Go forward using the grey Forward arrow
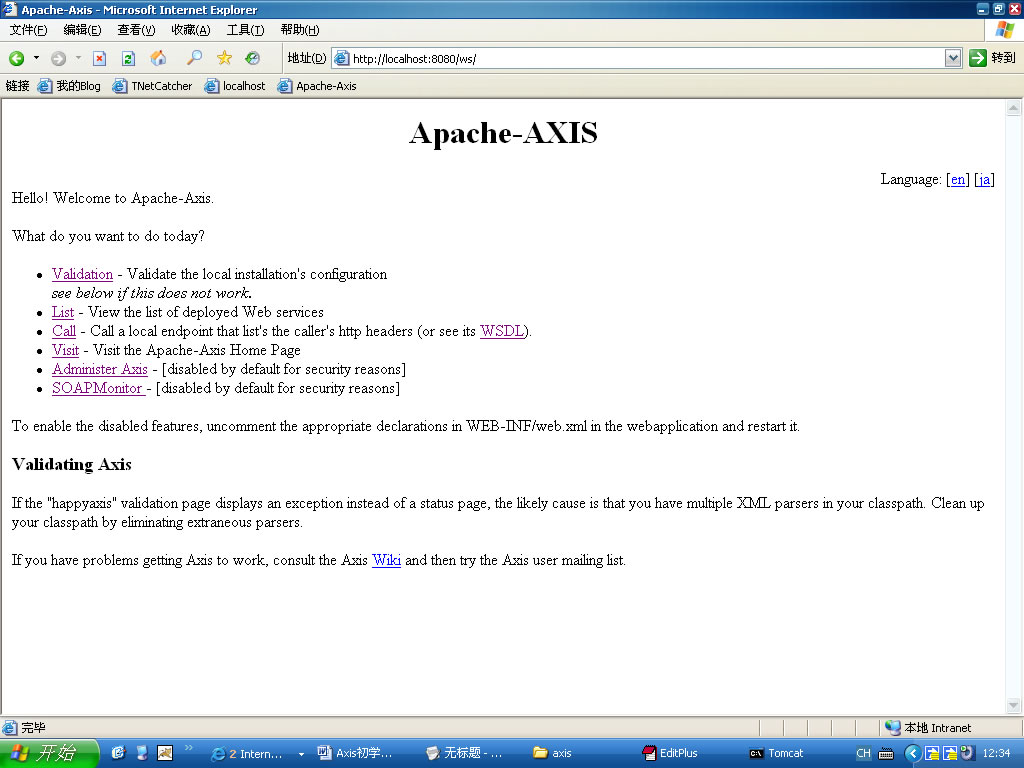The height and width of the screenshot is (768, 1024). coord(58,59)
